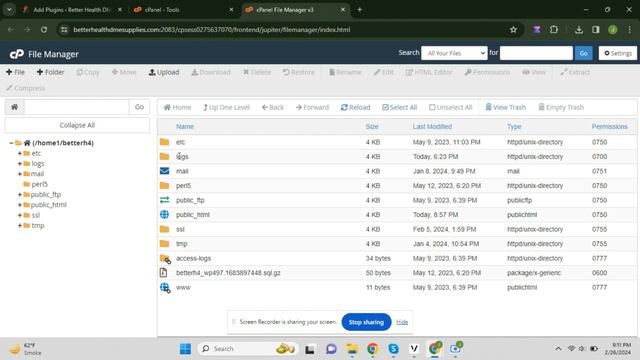Click the ssl folder icon in list
The height and width of the screenshot is (360, 640).
(x=164, y=229)
